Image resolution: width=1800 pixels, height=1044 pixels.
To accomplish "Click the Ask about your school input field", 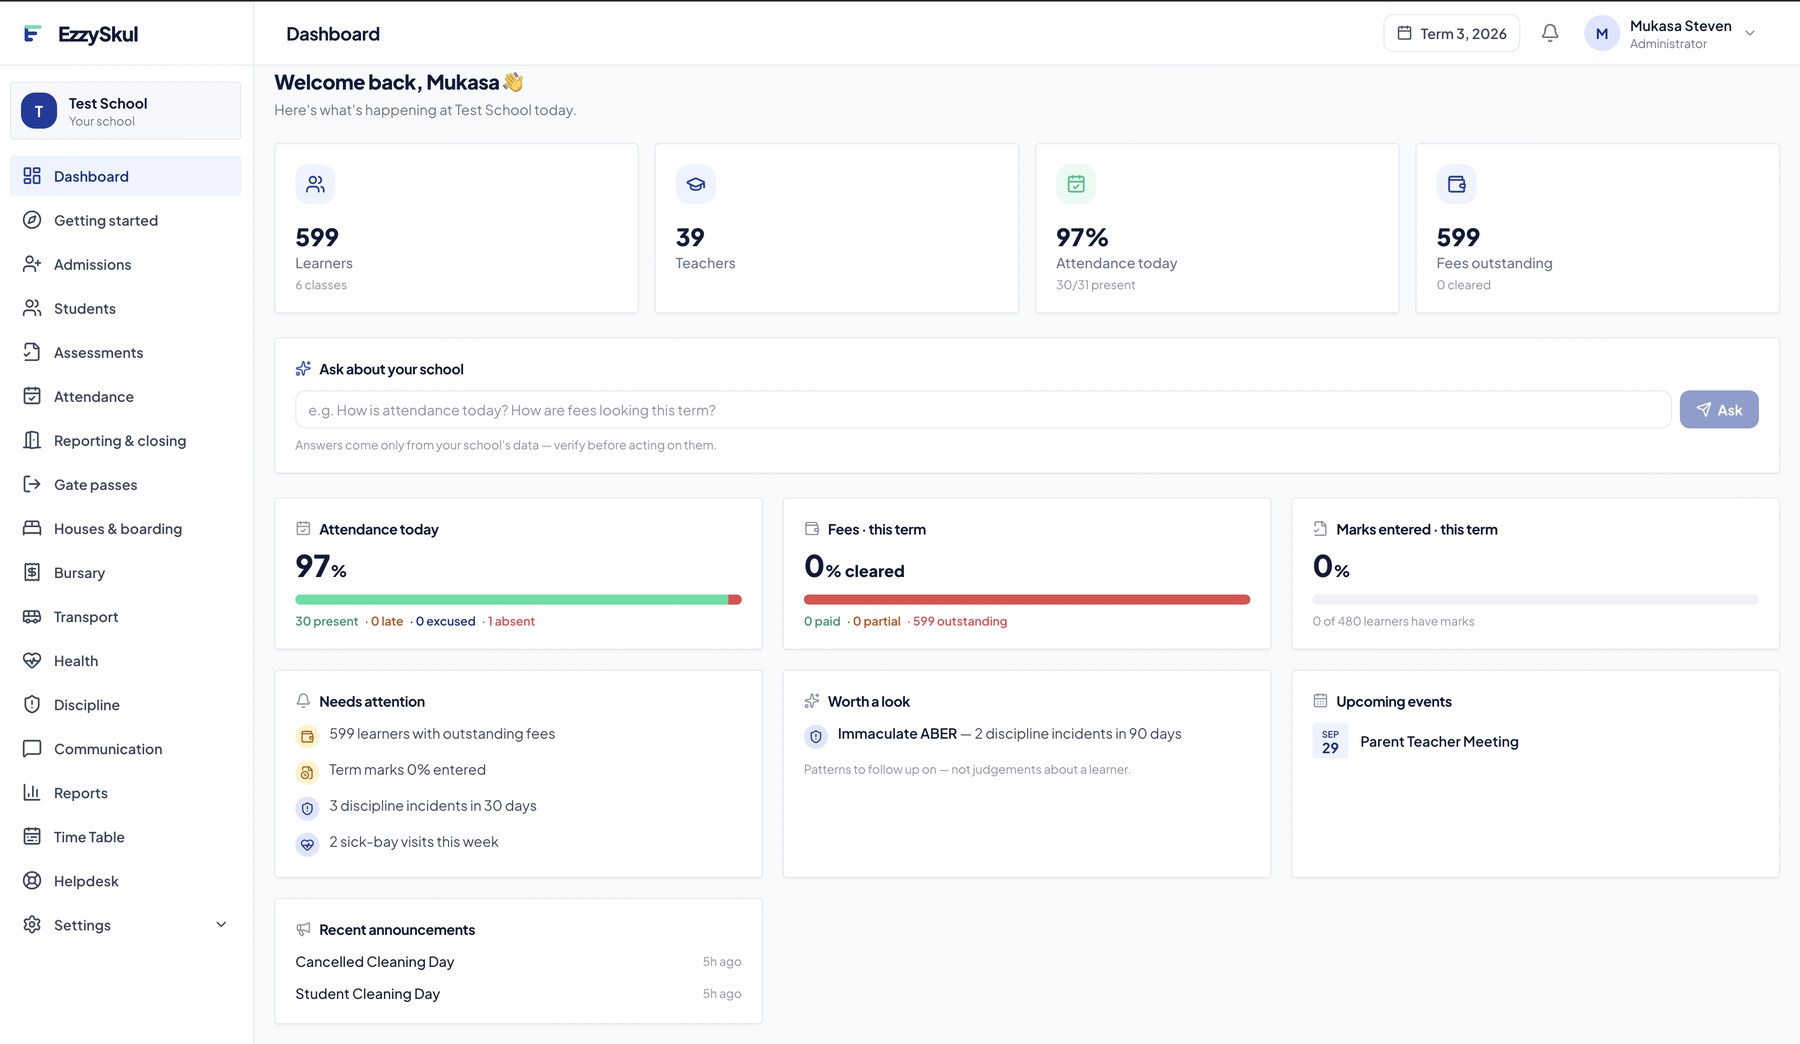I will click(983, 410).
